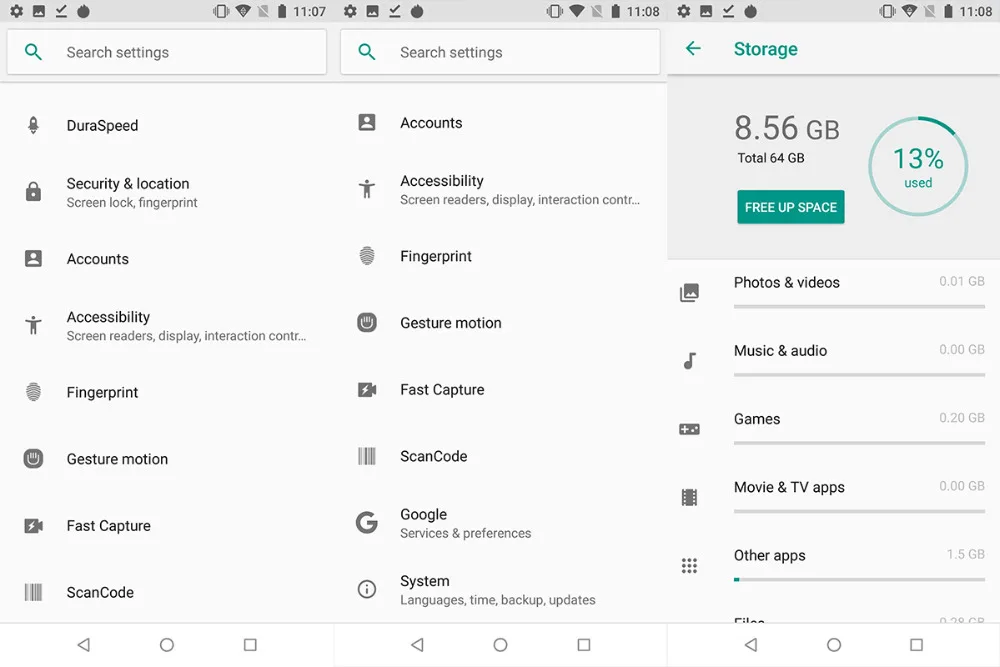The height and width of the screenshot is (667, 1000).
Task: Tap Gesture motion icon in left screen
Action: [x=33, y=458]
